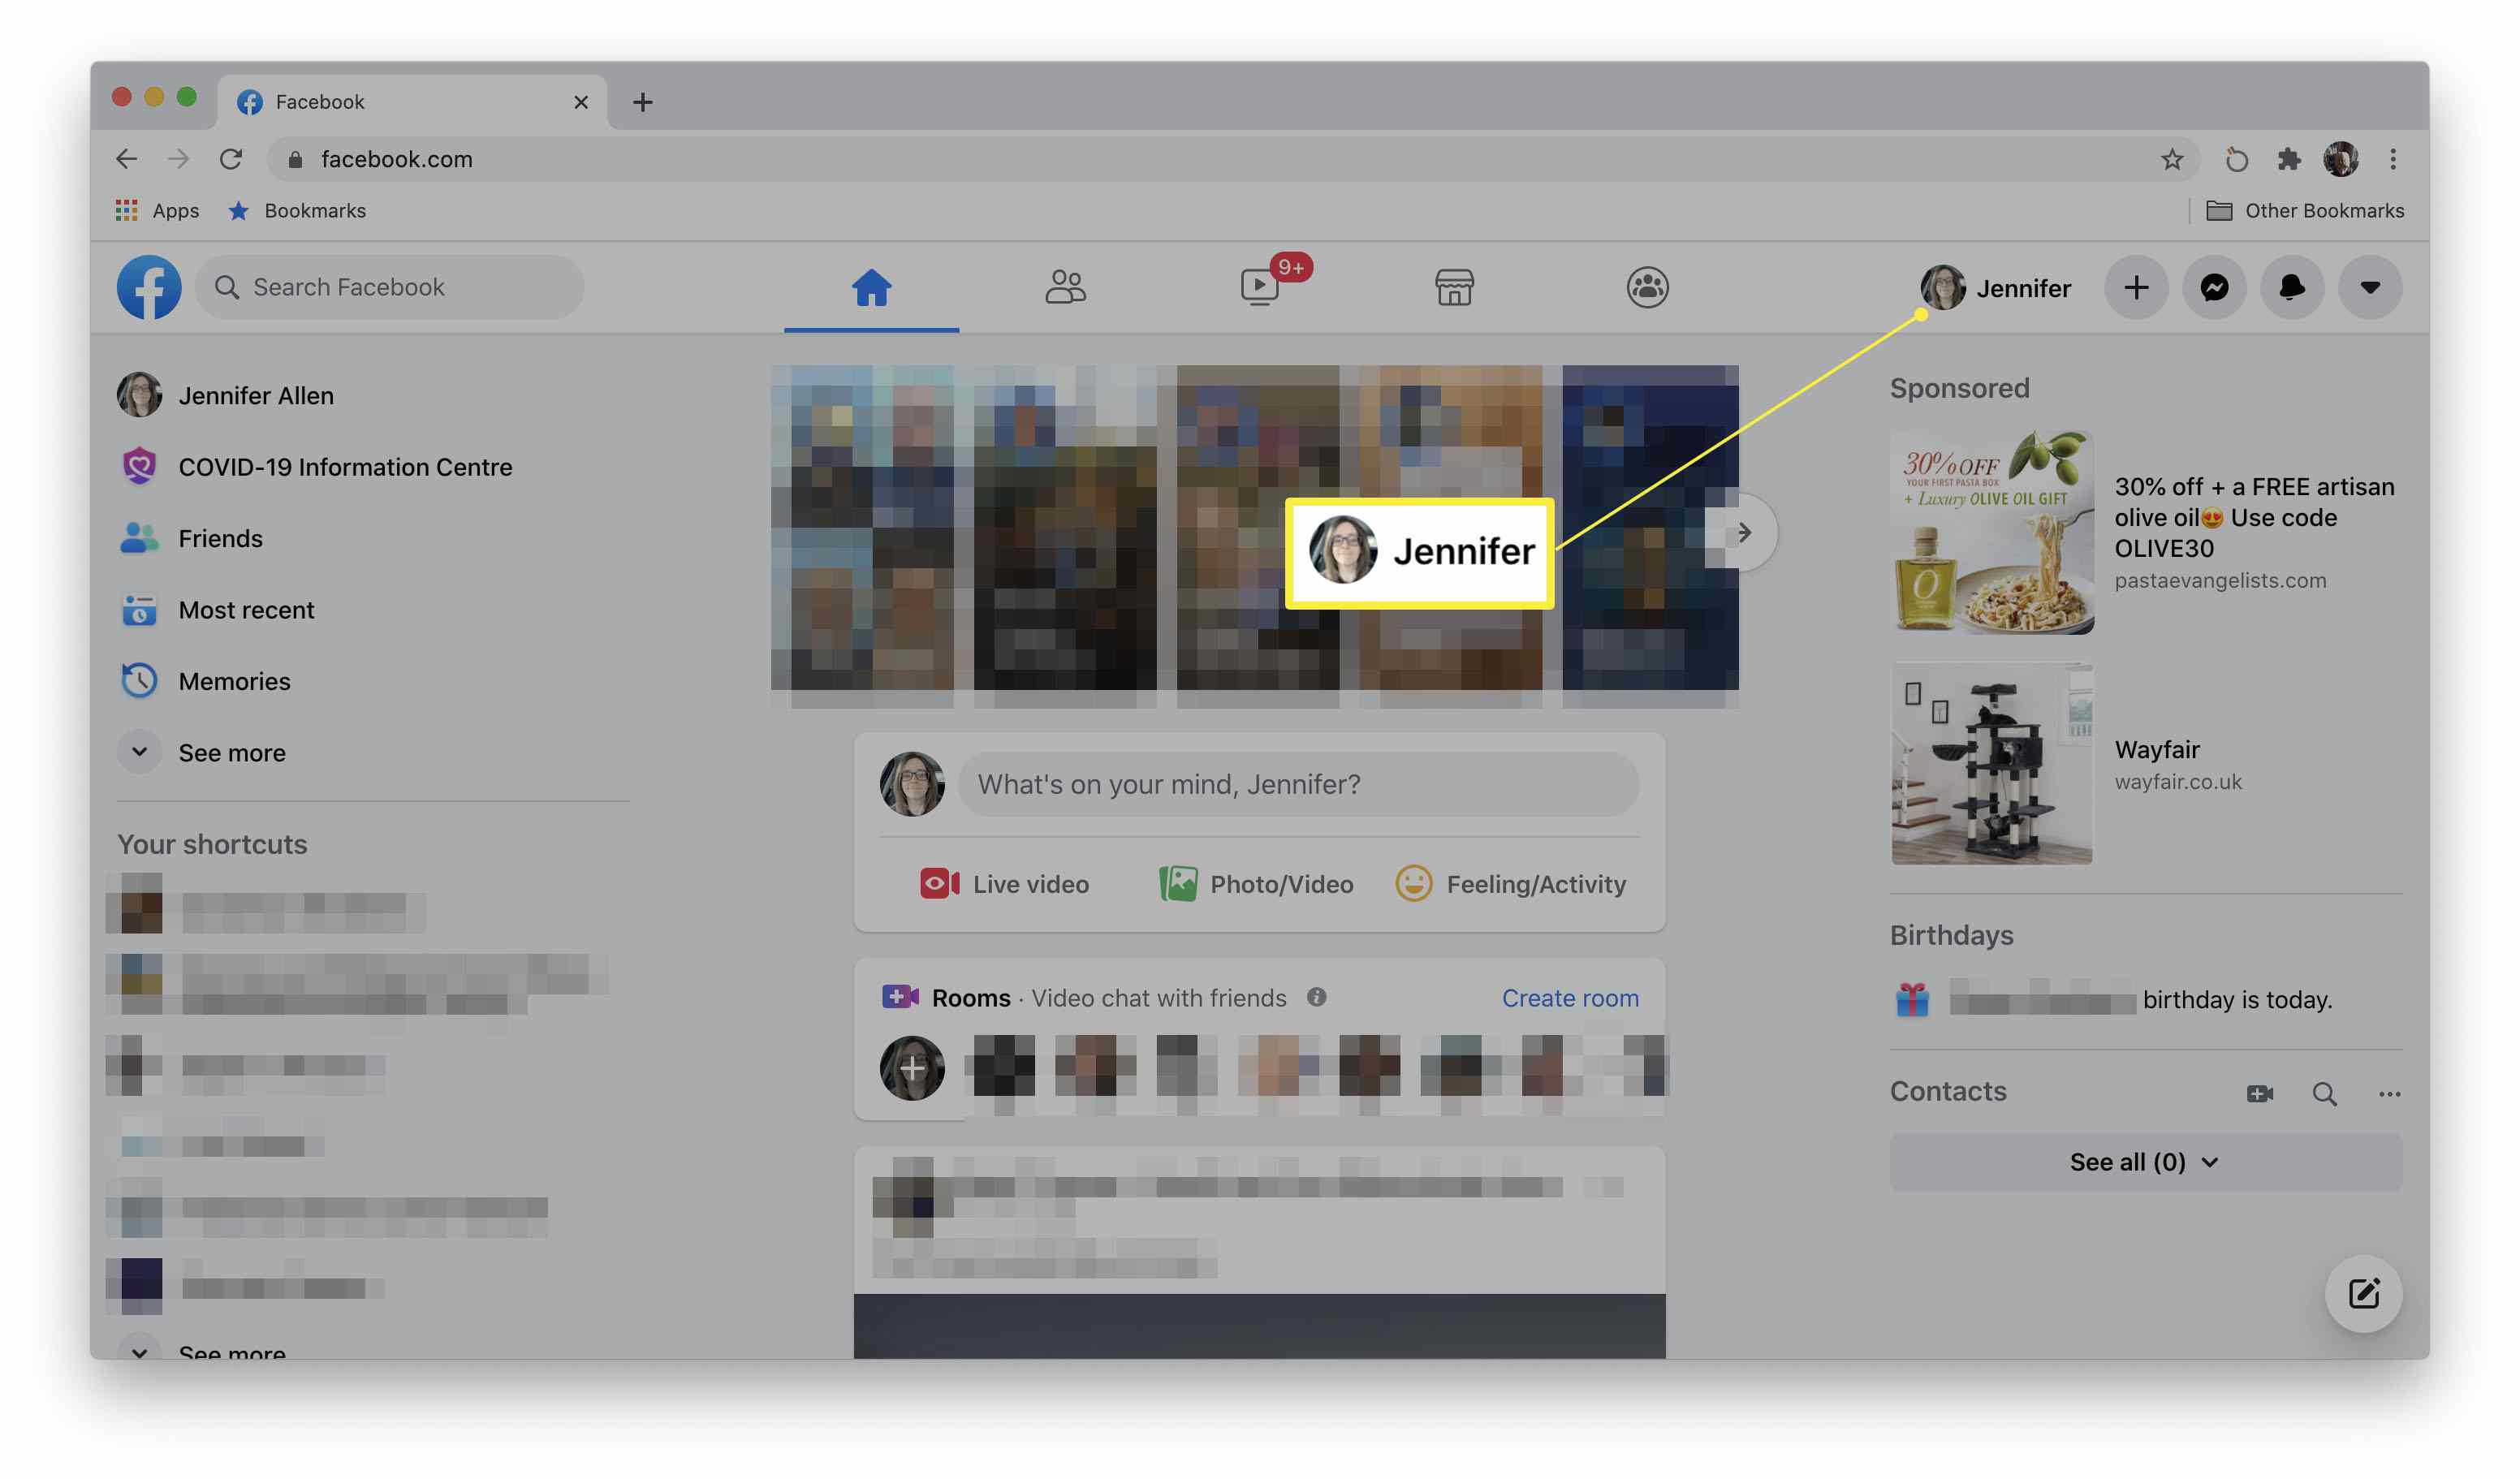Go back in browser

[x=127, y=159]
